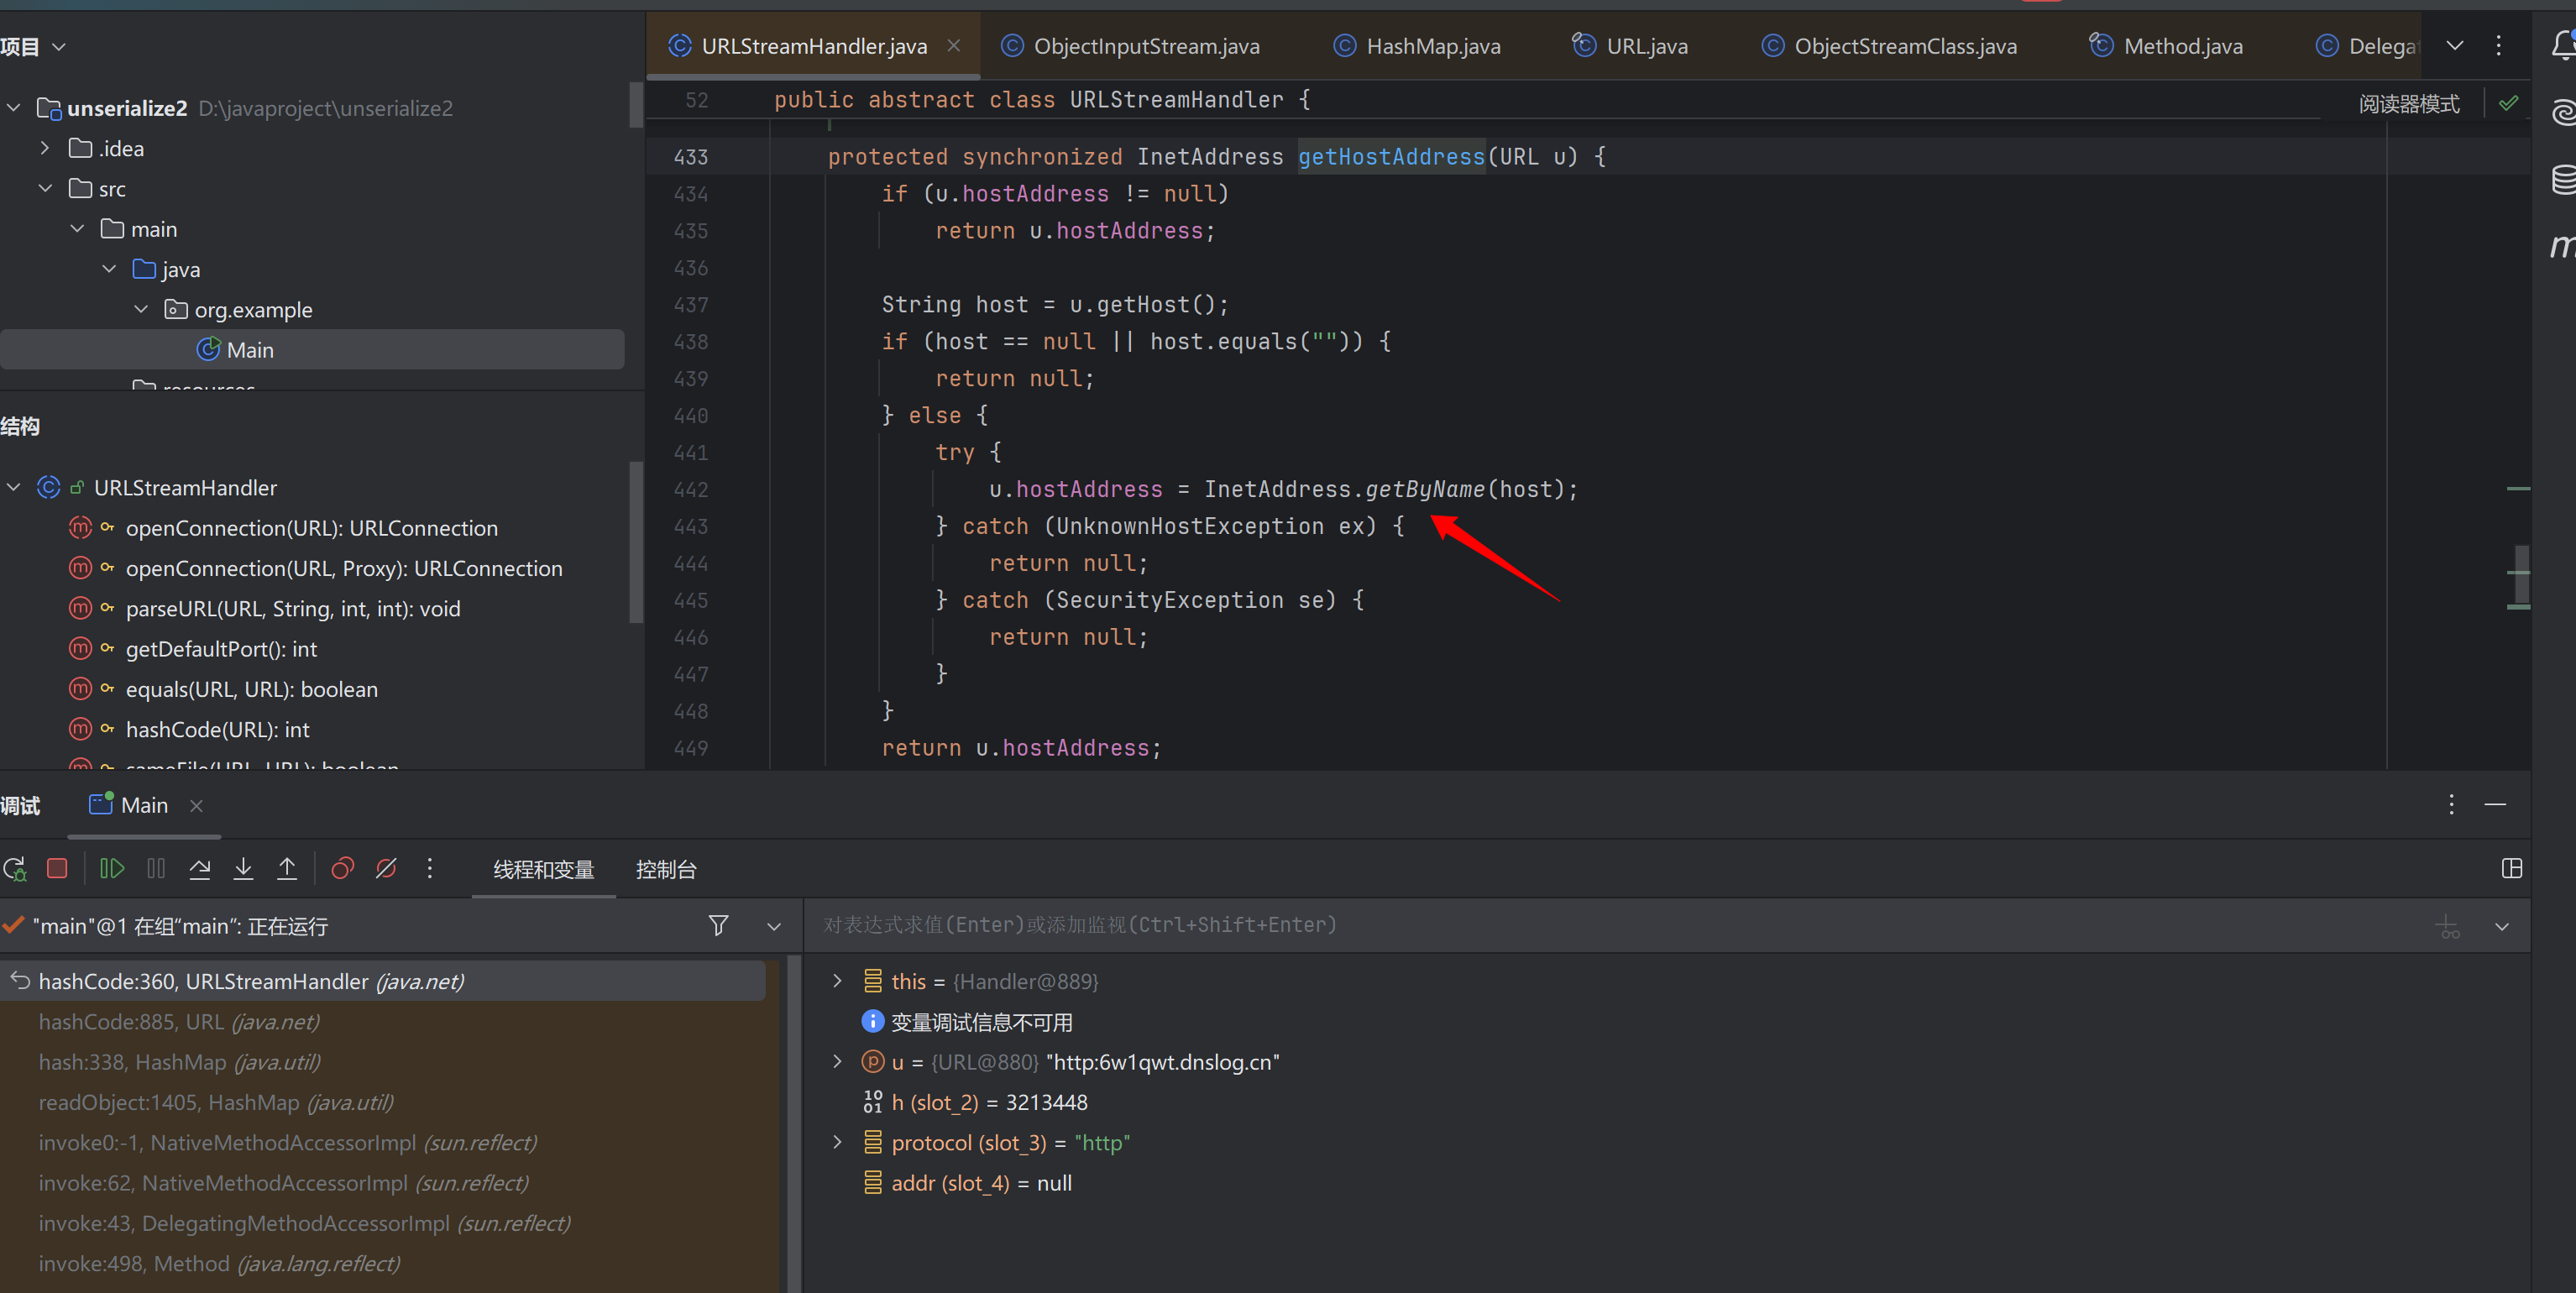
Task: Expand variable u URL@880 node
Action: pyautogui.click(x=837, y=1062)
